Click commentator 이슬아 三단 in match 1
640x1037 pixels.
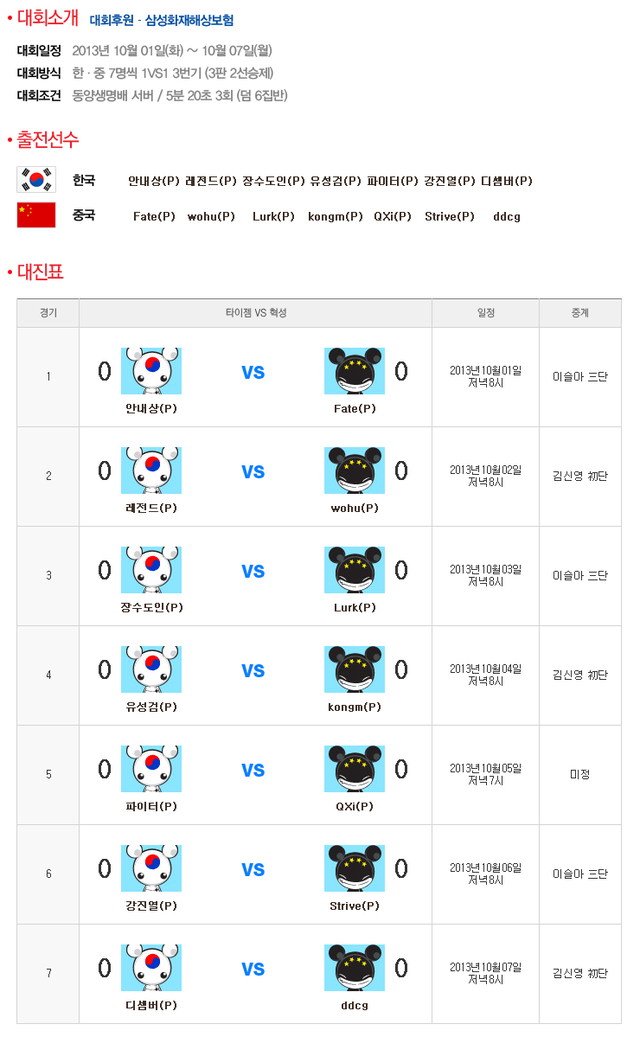580,376
